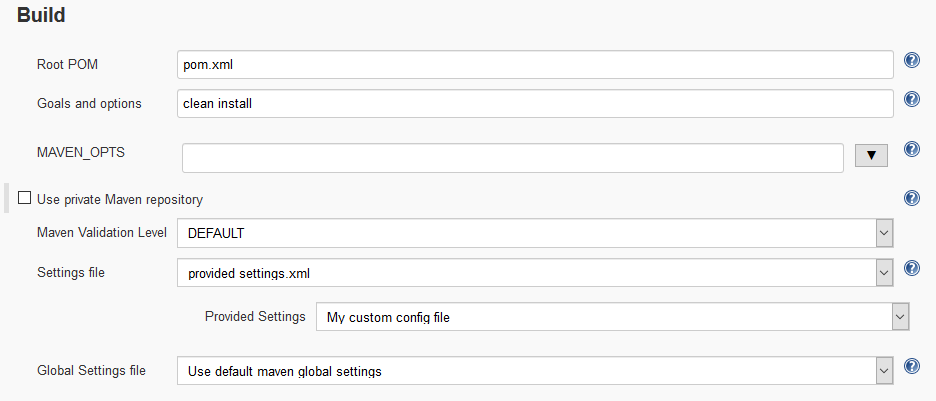Open help icon beside Settings file

point(911,268)
